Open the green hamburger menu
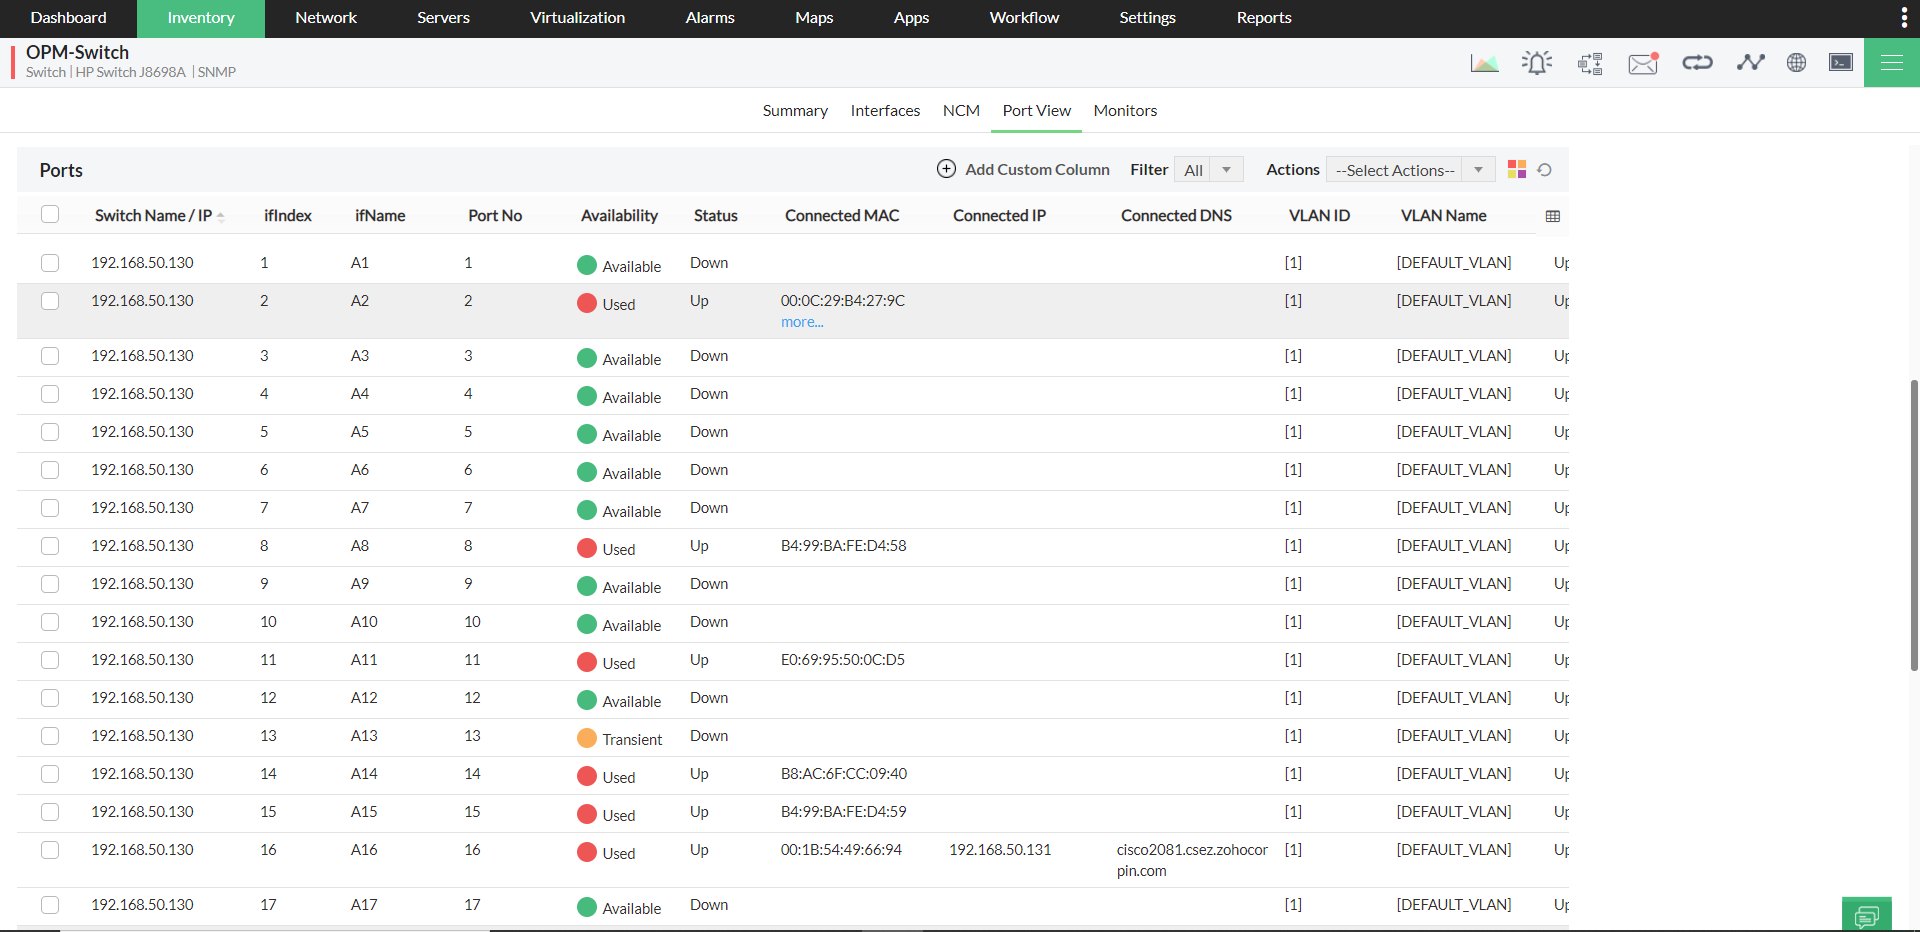 1891,63
